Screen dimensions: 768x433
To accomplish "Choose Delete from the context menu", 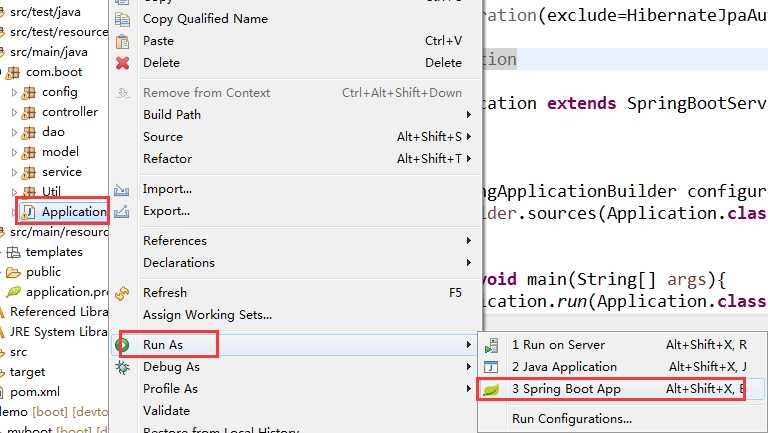I will tap(294, 63).
